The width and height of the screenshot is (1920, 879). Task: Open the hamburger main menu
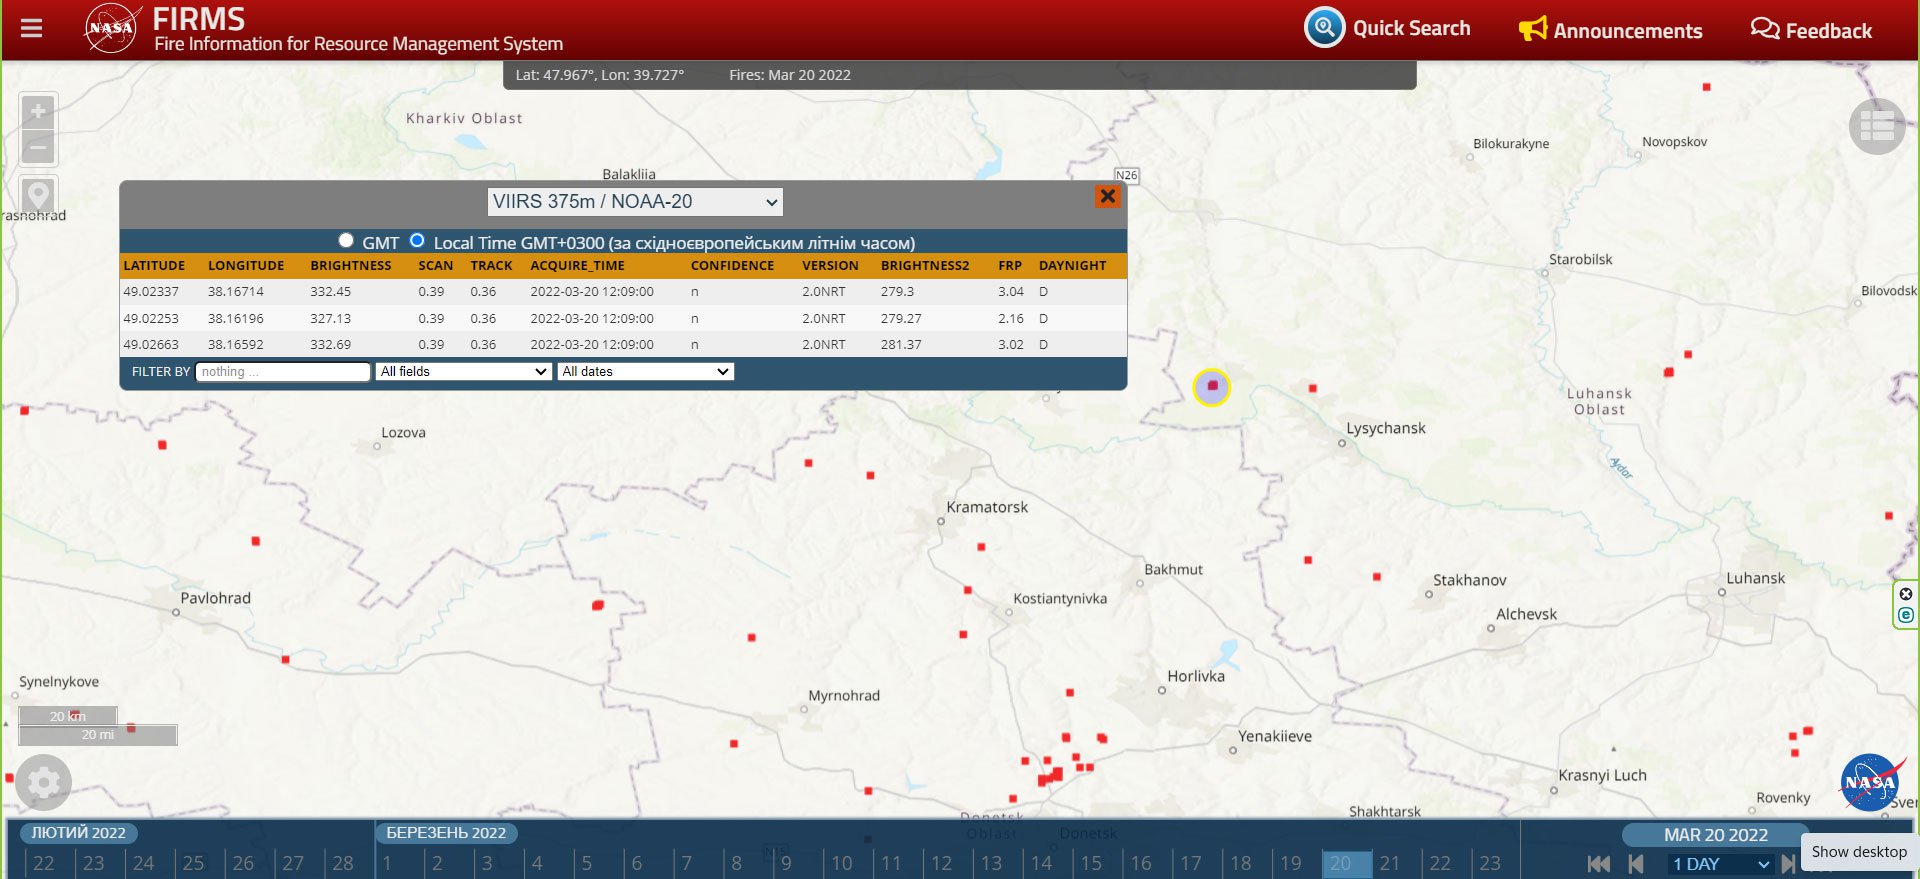(31, 28)
